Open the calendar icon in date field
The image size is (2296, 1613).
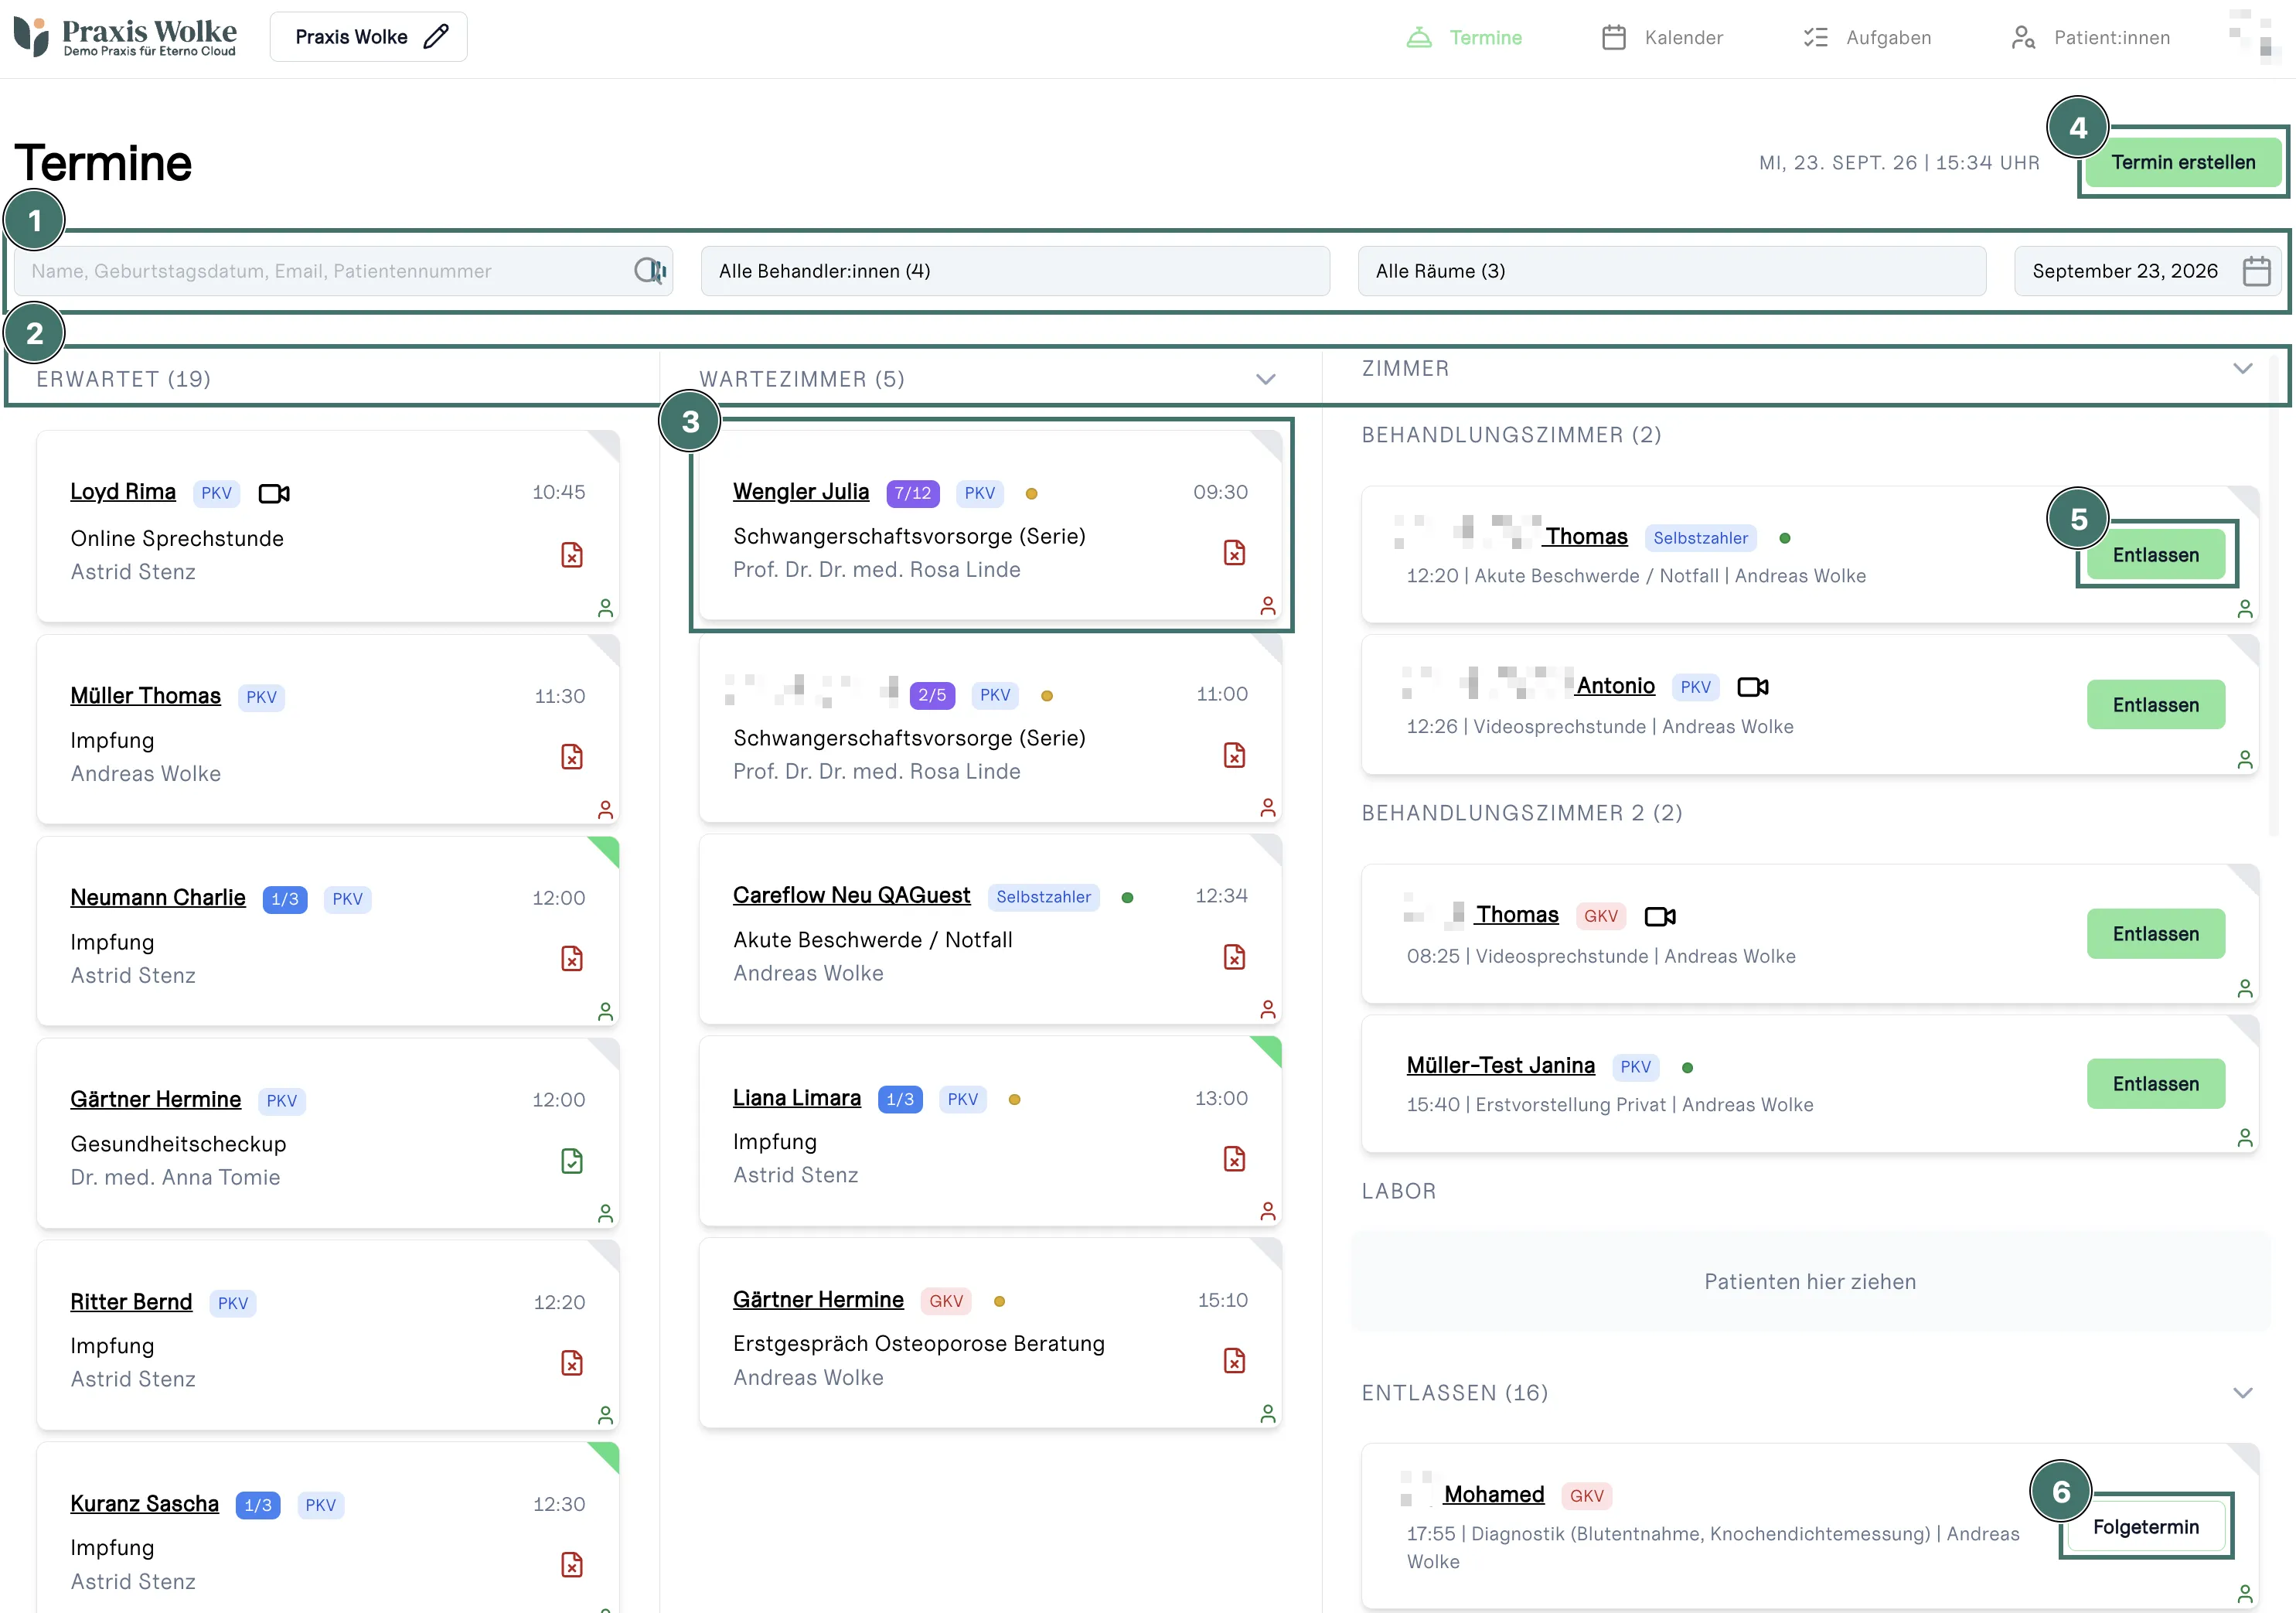click(2256, 271)
